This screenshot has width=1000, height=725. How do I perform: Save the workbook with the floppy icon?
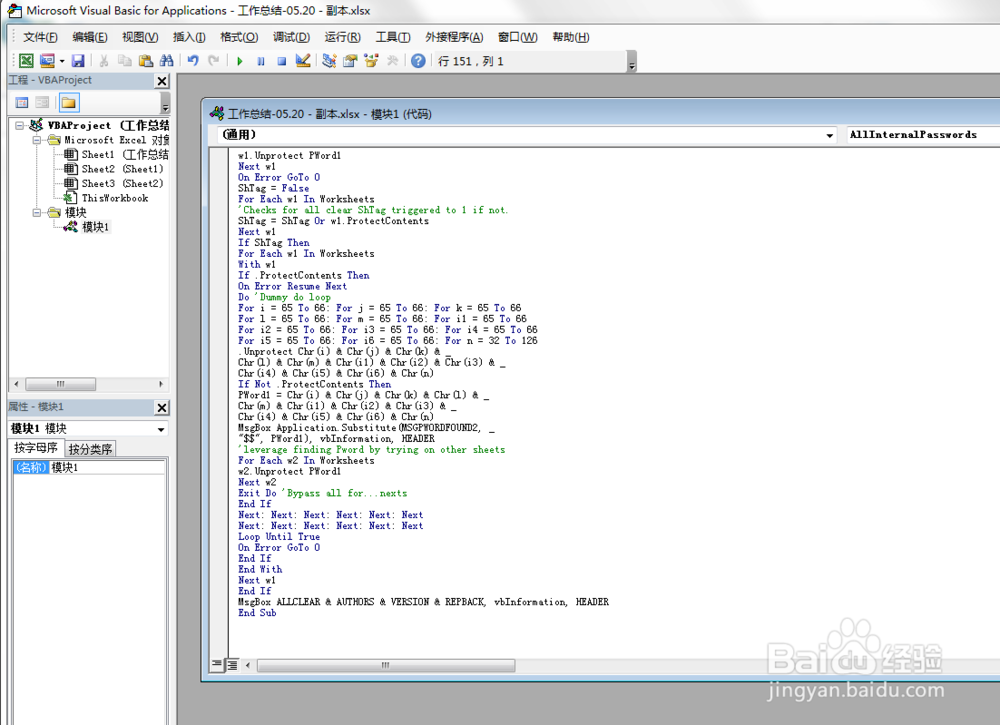[78, 61]
